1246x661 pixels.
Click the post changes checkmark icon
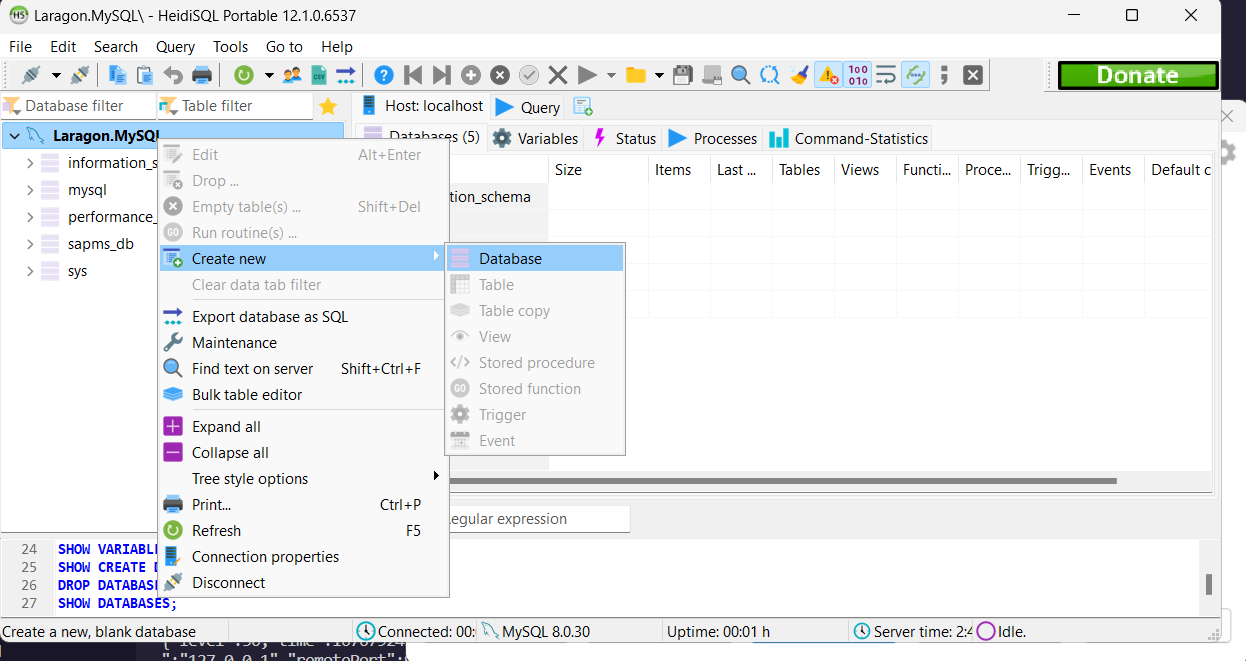tap(529, 75)
